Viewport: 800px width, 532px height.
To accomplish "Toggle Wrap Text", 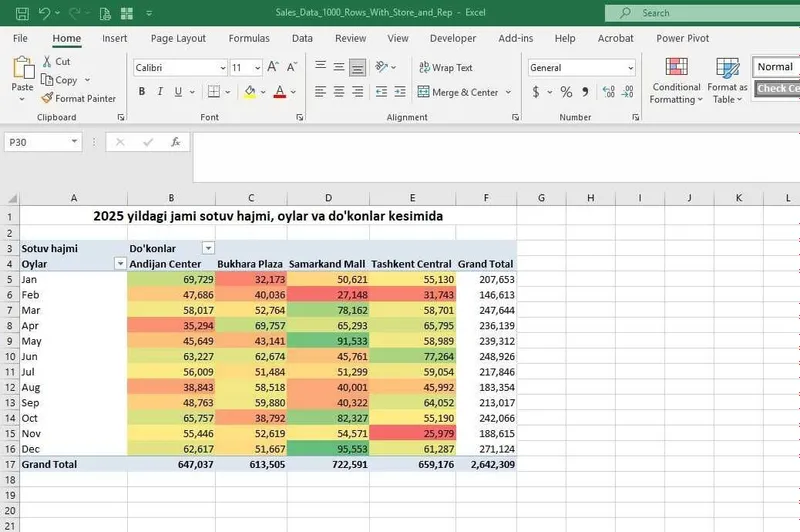I will coord(445,67).
